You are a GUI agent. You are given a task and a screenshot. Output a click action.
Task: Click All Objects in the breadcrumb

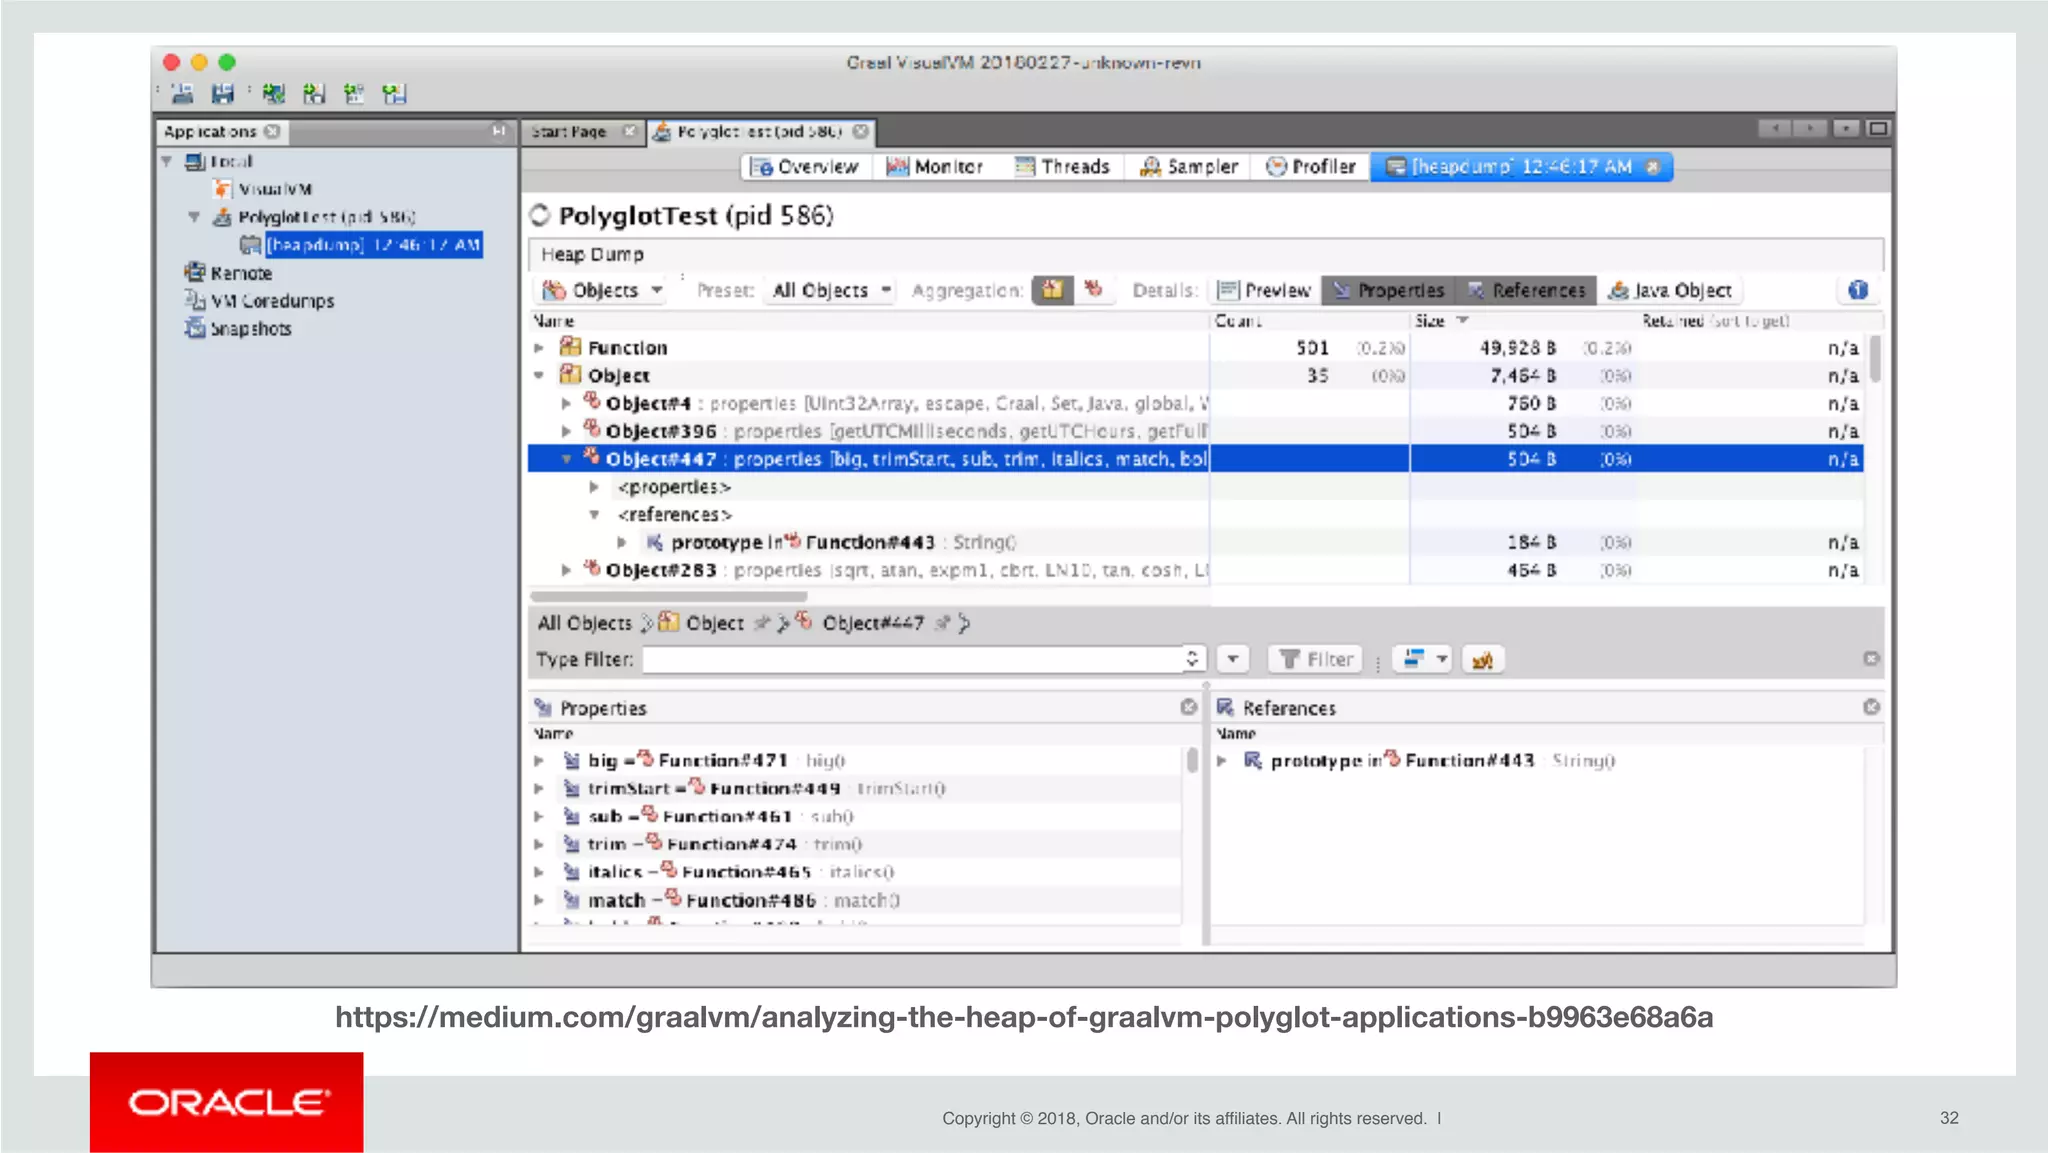coord(584,623)
